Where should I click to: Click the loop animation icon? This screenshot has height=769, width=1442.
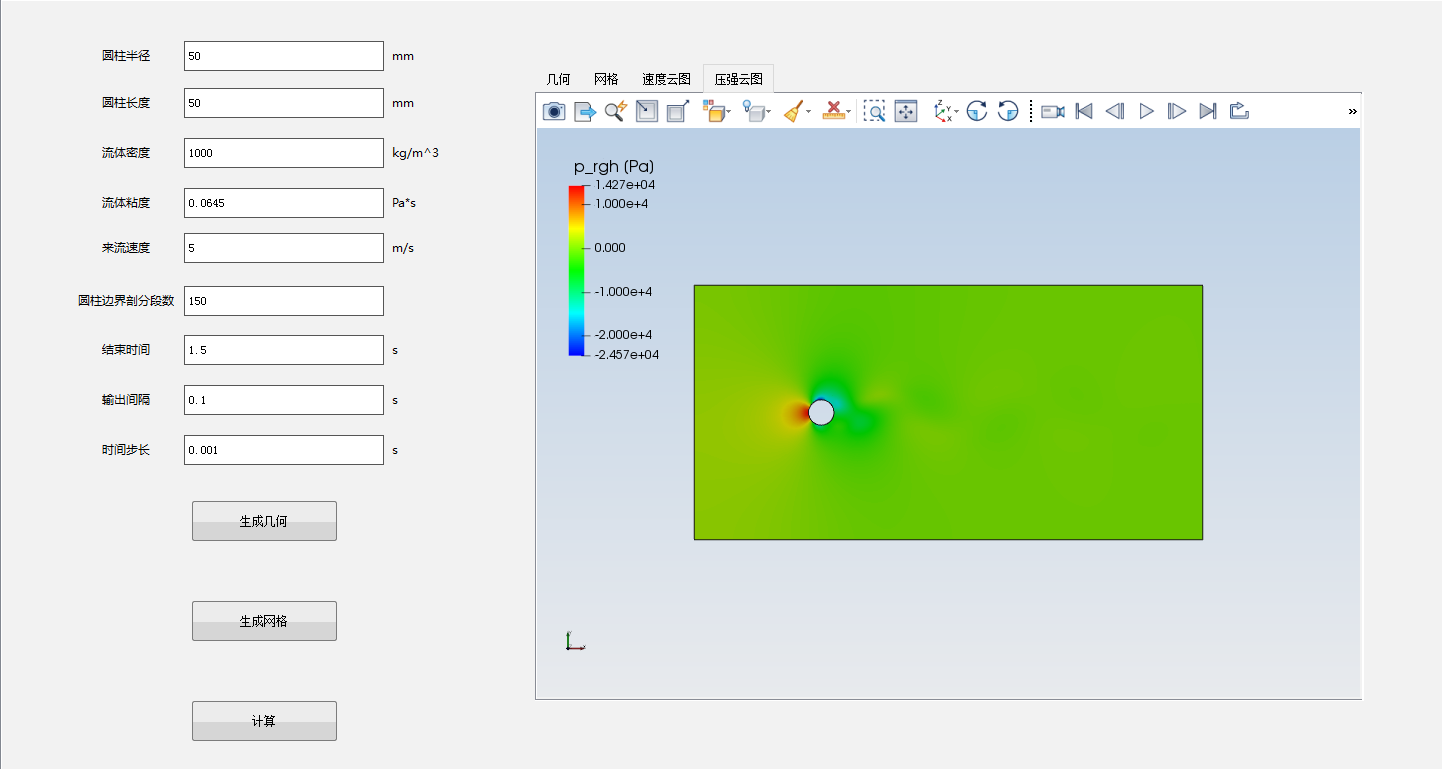click(1239, 111)
